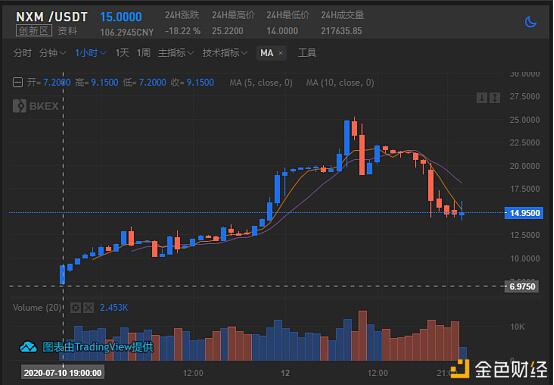This screenshot has width=554, height=385.
Task: Click the 10.0000 price axis label
Action: tap(525, 259)
